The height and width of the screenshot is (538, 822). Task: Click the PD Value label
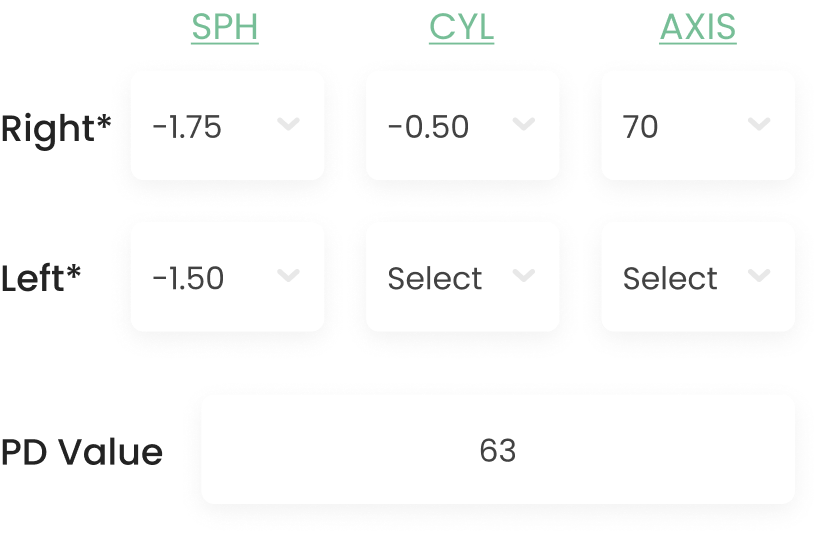tap(81, 452)
